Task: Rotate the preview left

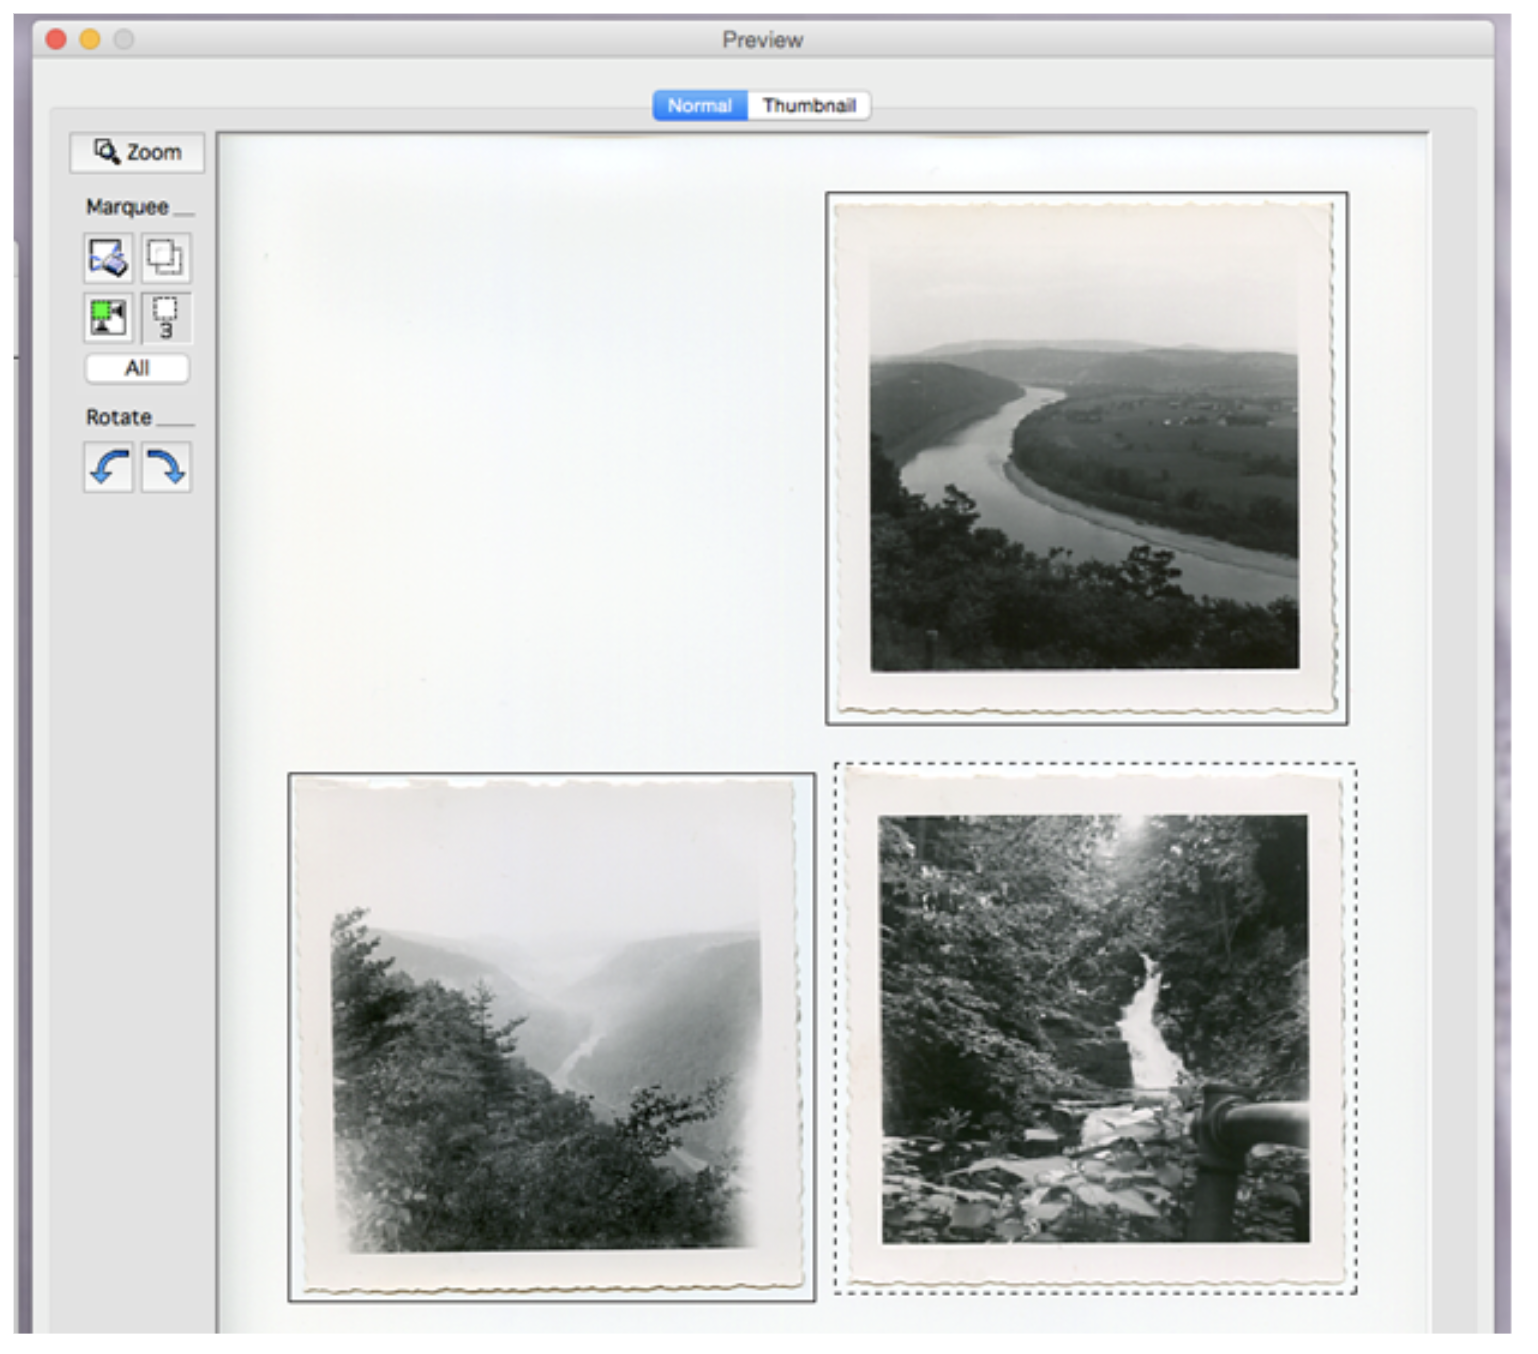Action: pos(108,467)
